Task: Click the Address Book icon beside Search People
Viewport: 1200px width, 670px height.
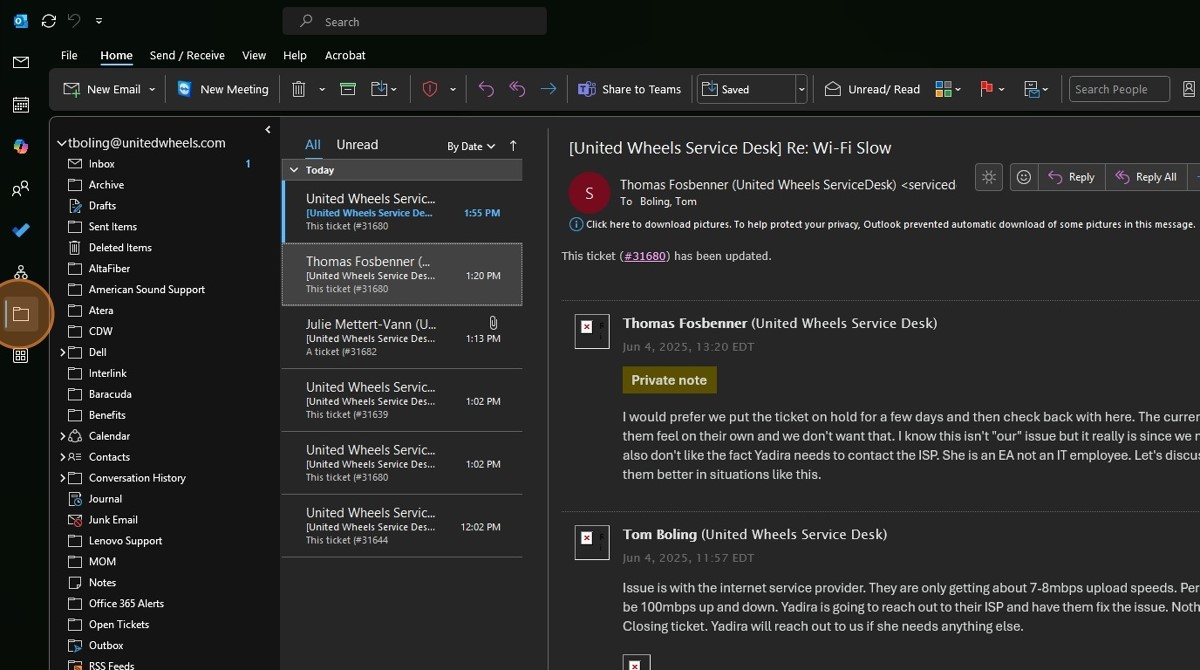Action: [x=1189, y=89]
